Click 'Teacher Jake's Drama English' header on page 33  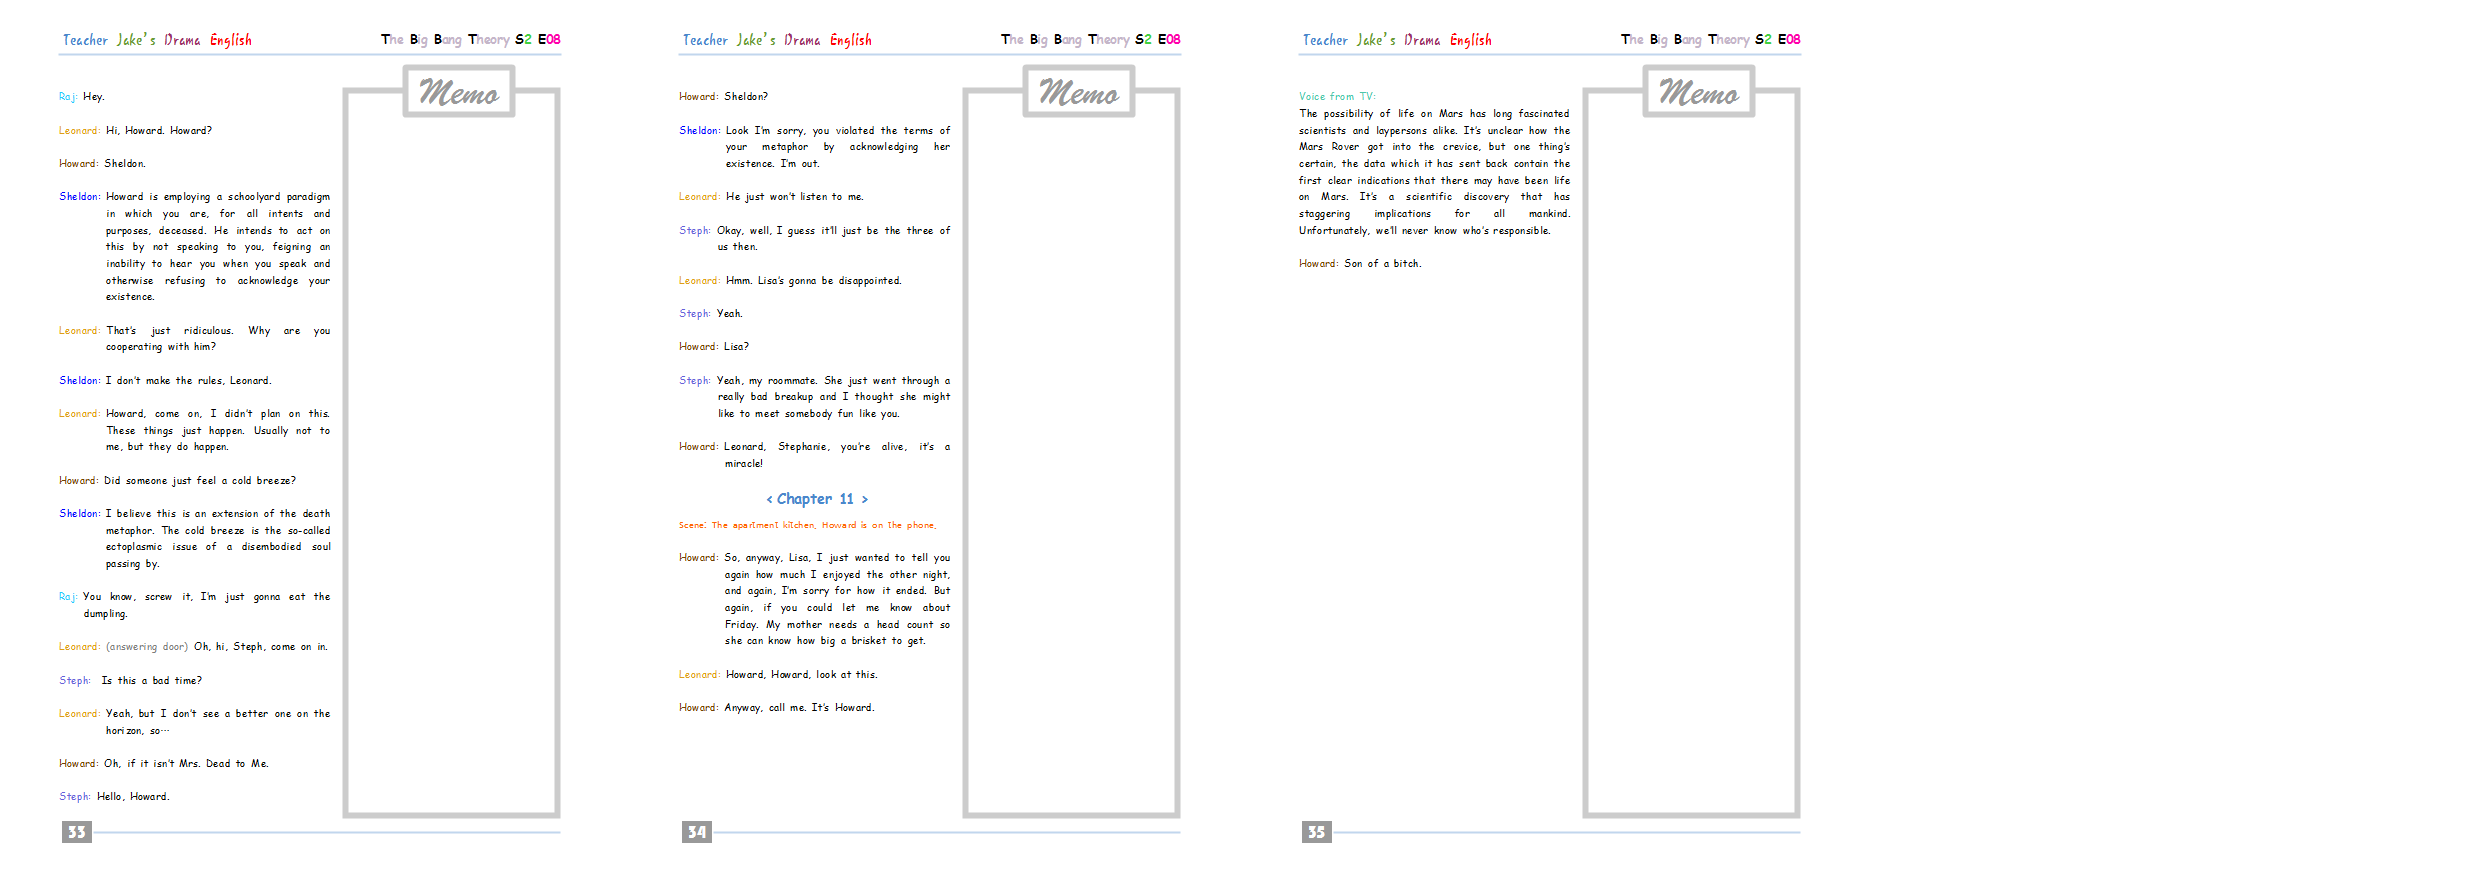[x=157, y=40]
